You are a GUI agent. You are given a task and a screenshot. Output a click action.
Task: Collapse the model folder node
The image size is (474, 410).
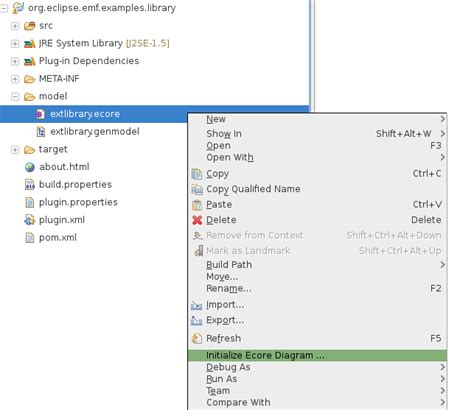(x=15, y=97)
